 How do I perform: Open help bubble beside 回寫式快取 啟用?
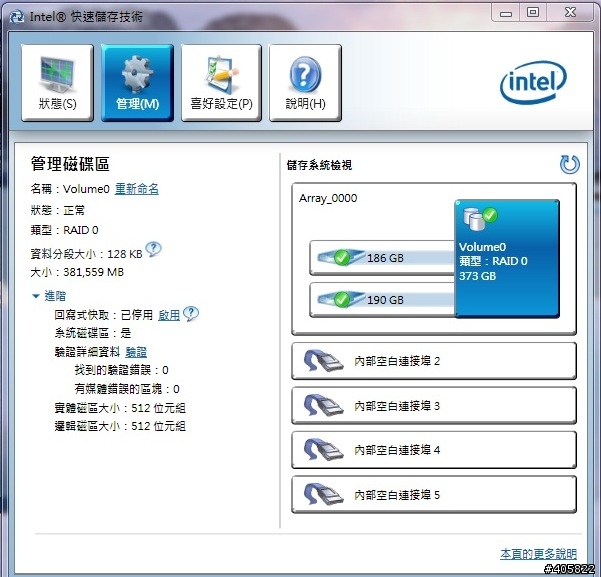(x=191, y=314)
